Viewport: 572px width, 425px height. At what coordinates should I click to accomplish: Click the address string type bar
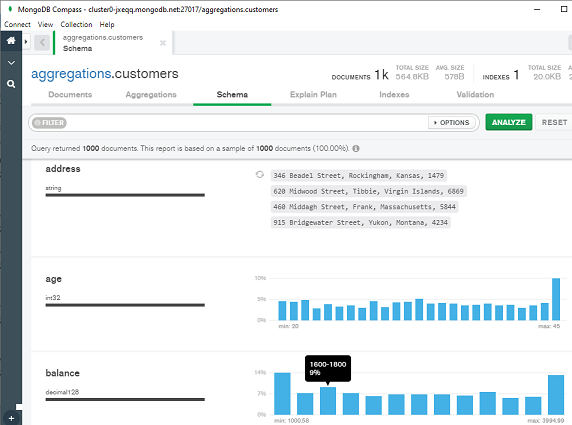[125, 195]
